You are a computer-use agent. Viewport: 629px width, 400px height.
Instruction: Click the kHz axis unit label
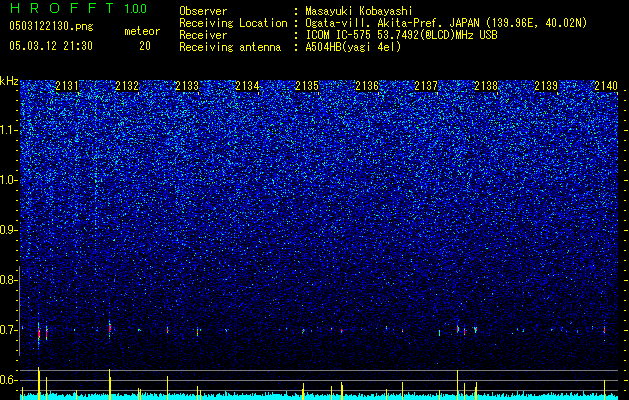[9, 81]
